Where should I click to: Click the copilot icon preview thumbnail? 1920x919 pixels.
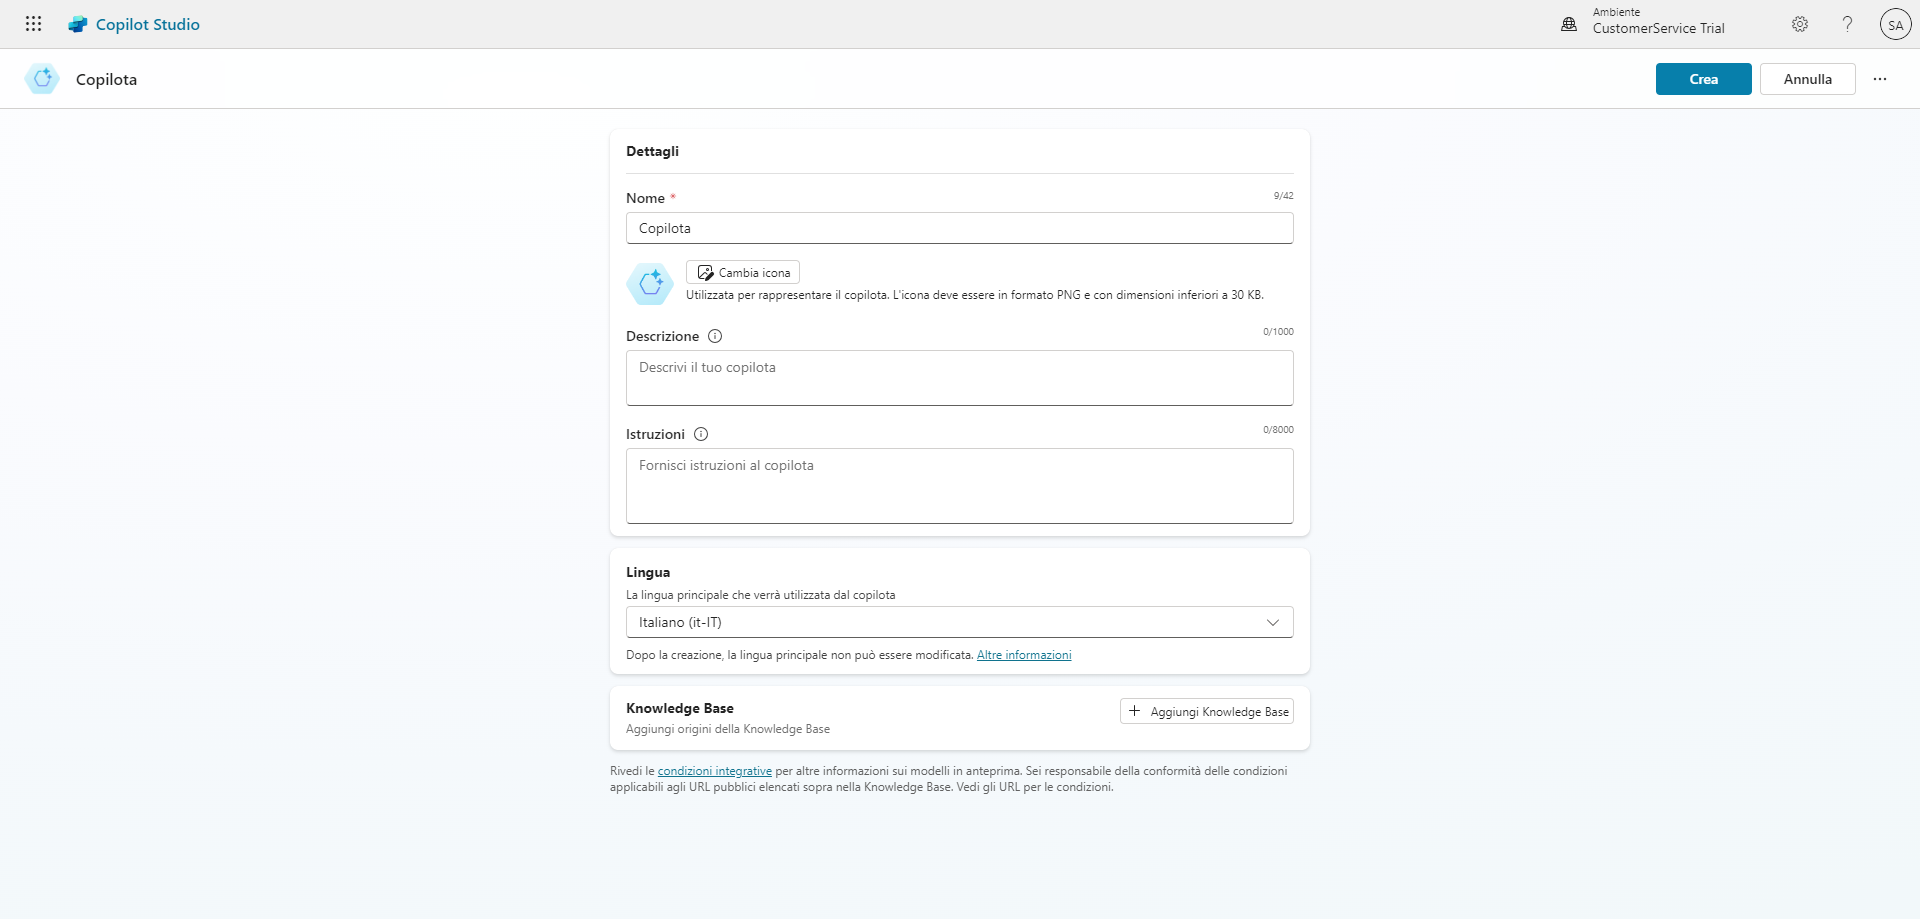tap(650, 284)
